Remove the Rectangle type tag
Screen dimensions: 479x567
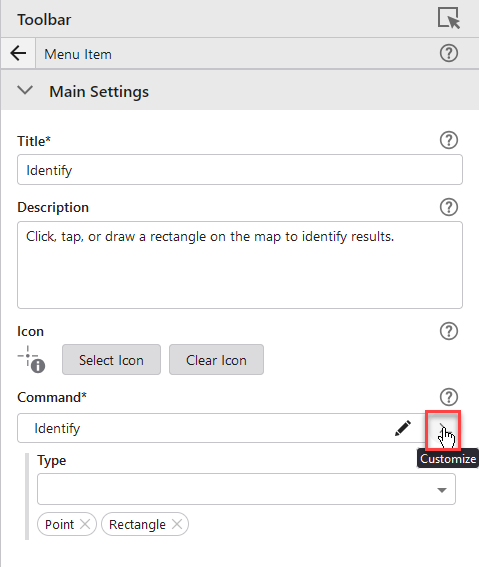(177, 524)
